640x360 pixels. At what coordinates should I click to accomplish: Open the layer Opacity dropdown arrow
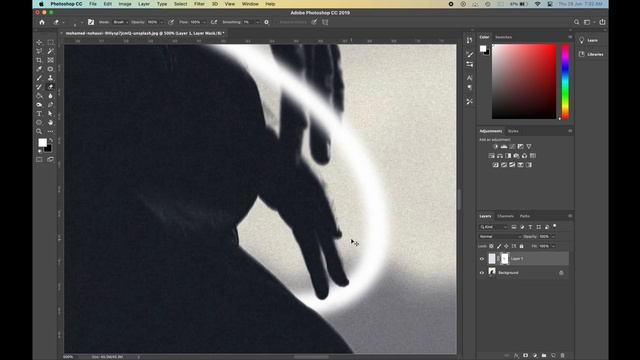pos(553,236)
